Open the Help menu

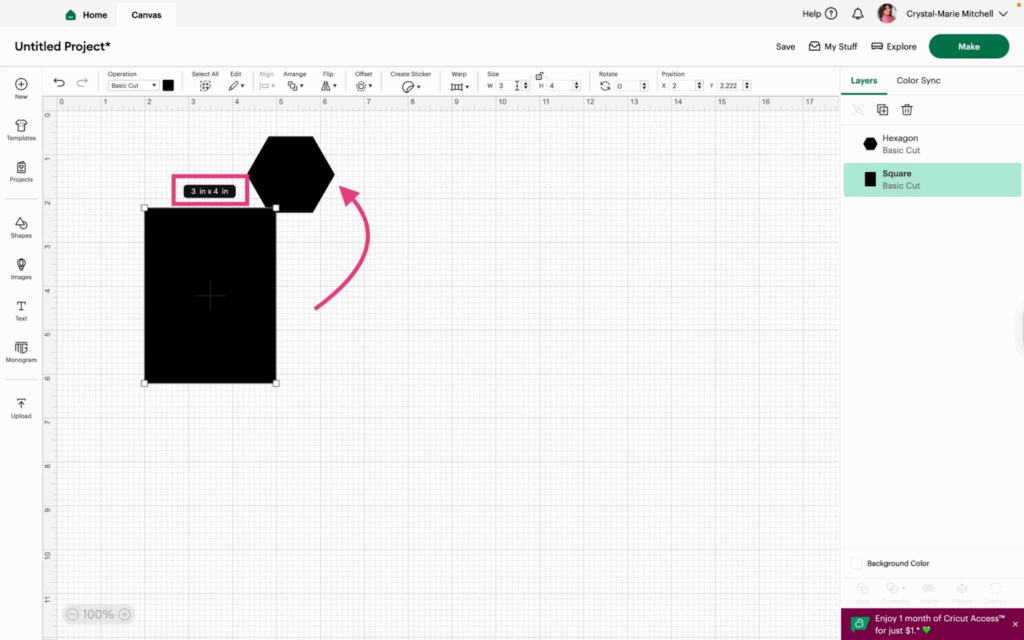click(x=820, y=14)
